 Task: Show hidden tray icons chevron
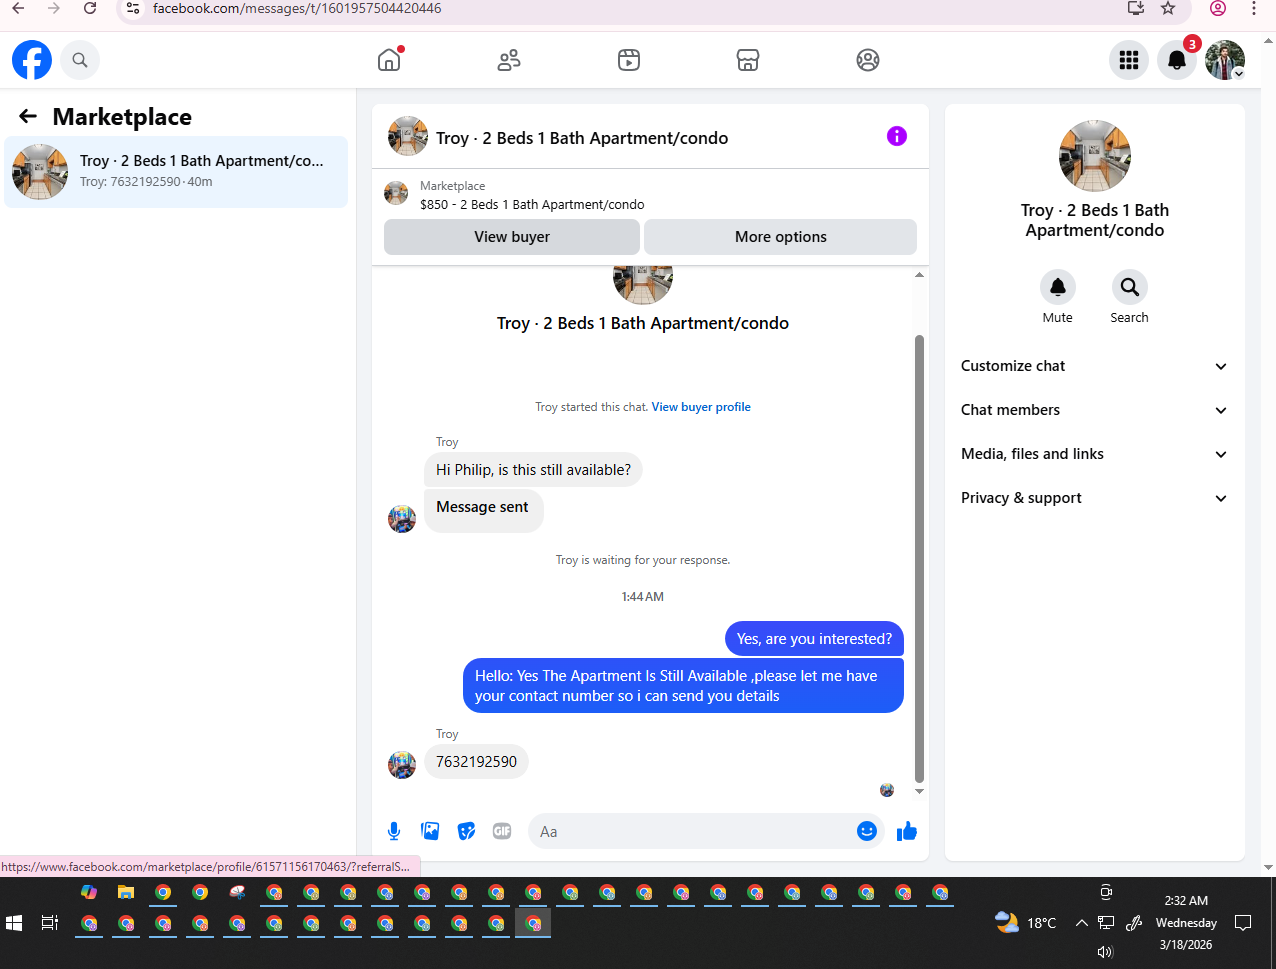coord(1081,923)
